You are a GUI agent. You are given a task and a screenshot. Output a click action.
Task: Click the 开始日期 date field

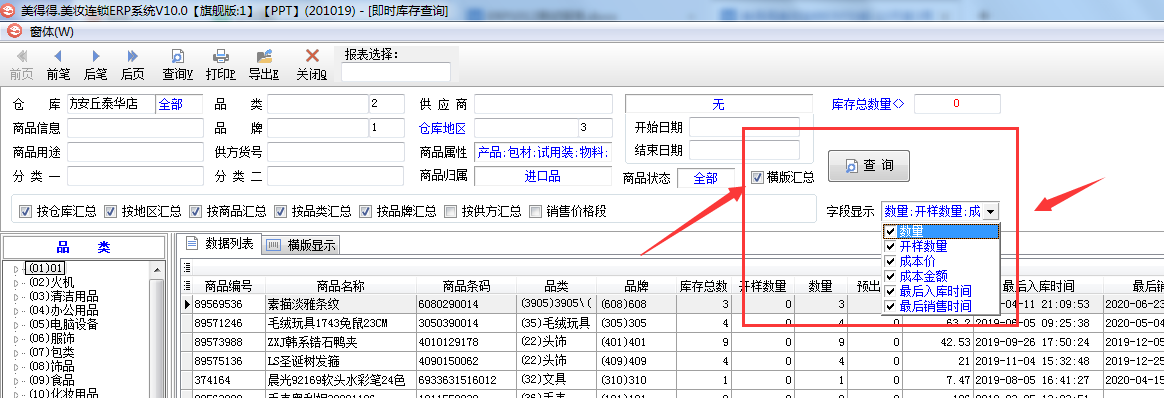(x=745, y=127)
